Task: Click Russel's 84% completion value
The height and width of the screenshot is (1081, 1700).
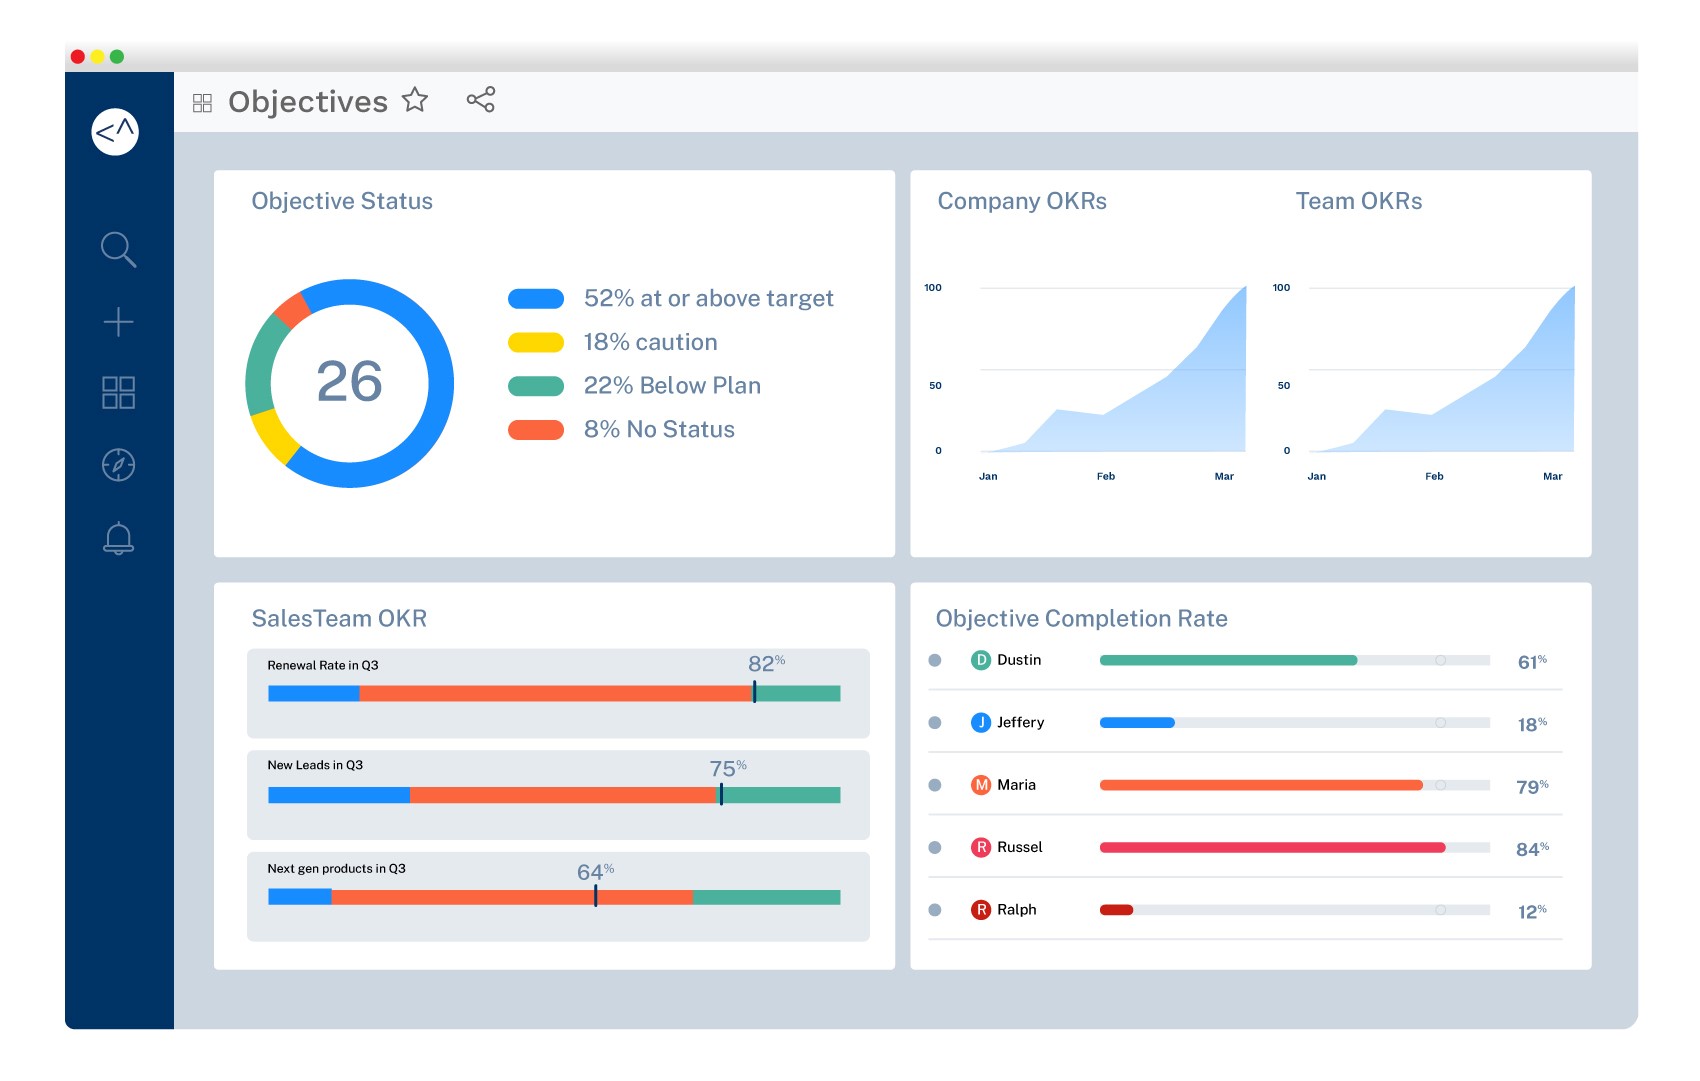Action: [1532, 849]
